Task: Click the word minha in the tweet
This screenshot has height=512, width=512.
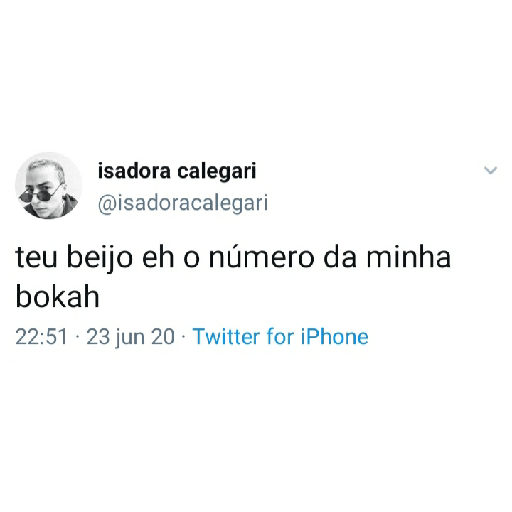Action: (409, 256)
